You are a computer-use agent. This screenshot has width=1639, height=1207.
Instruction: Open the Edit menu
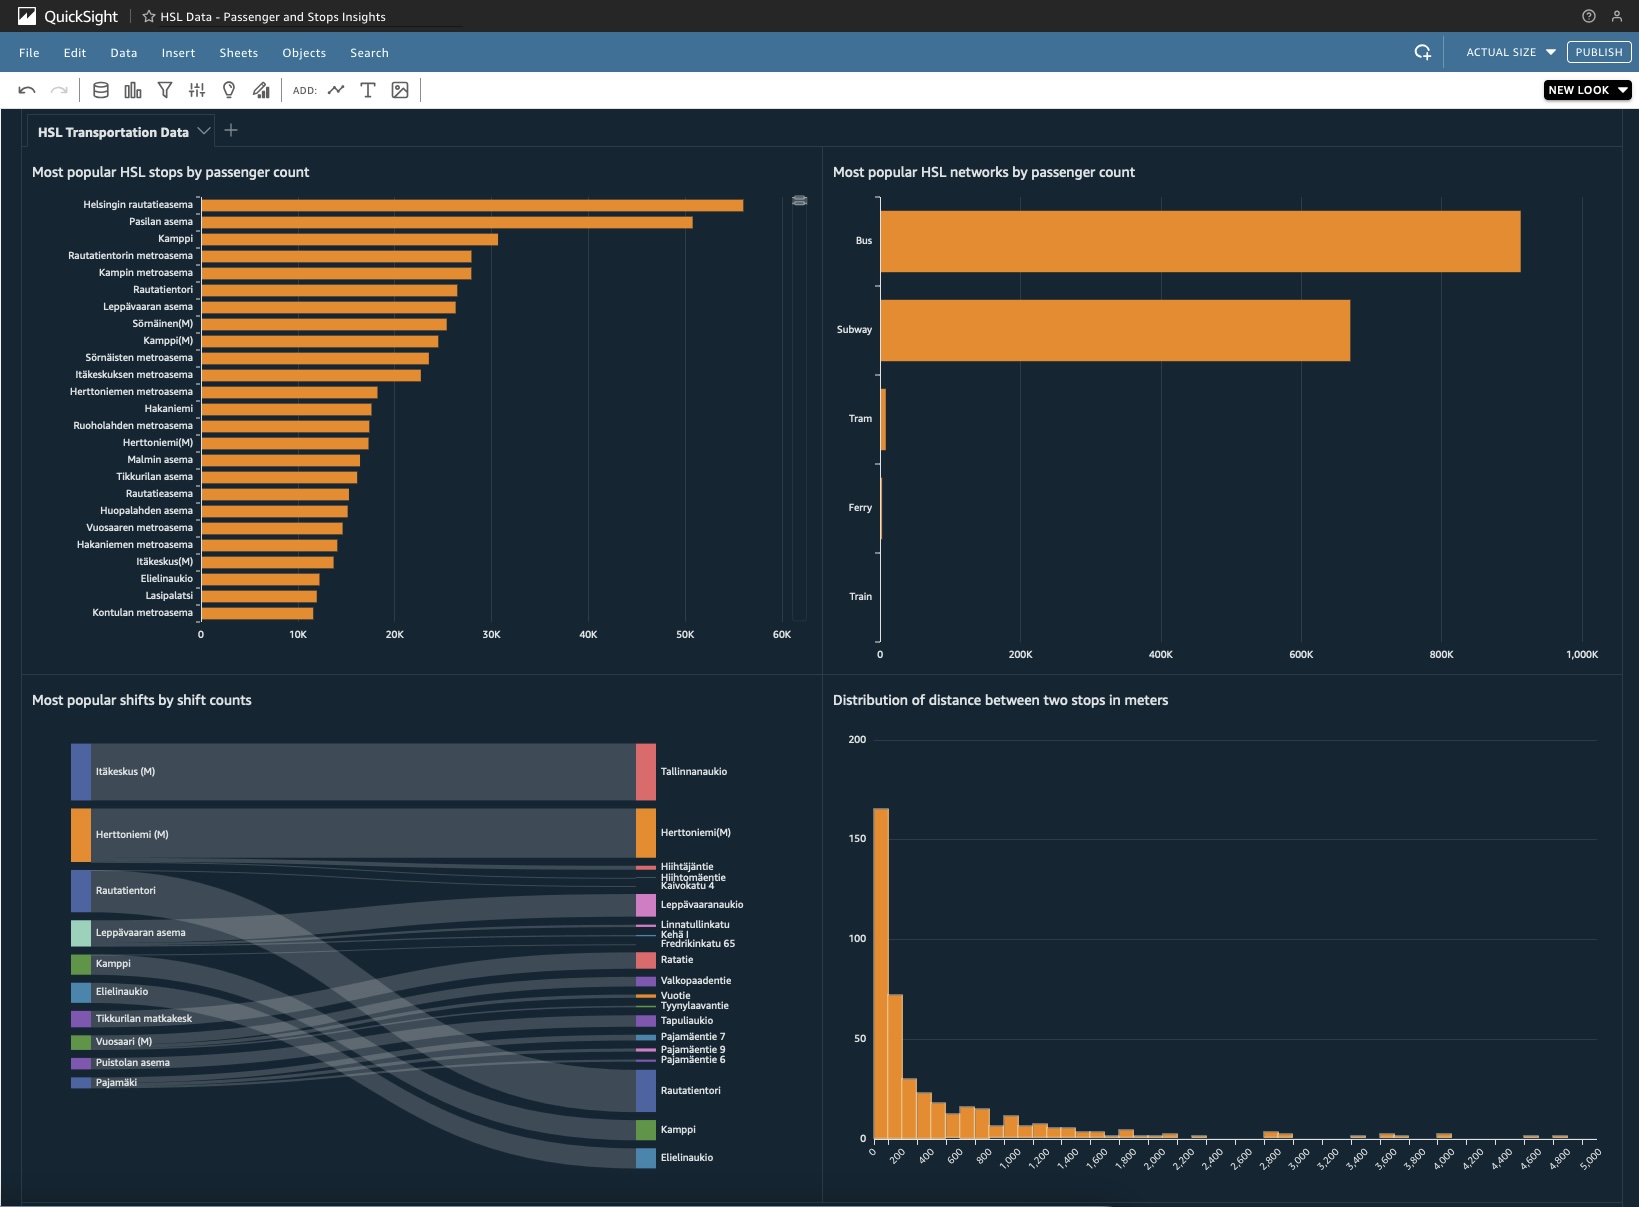pyautogui.click(x=75, y=53)
